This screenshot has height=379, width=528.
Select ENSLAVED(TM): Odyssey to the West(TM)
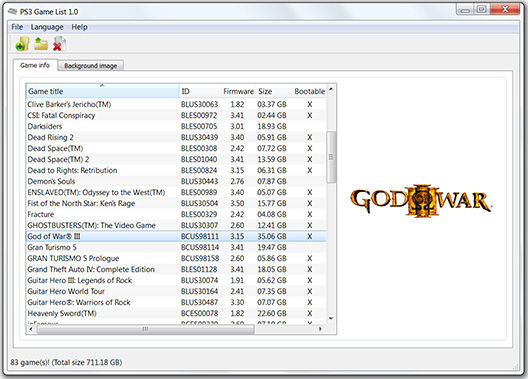click(x=176, y=193)
